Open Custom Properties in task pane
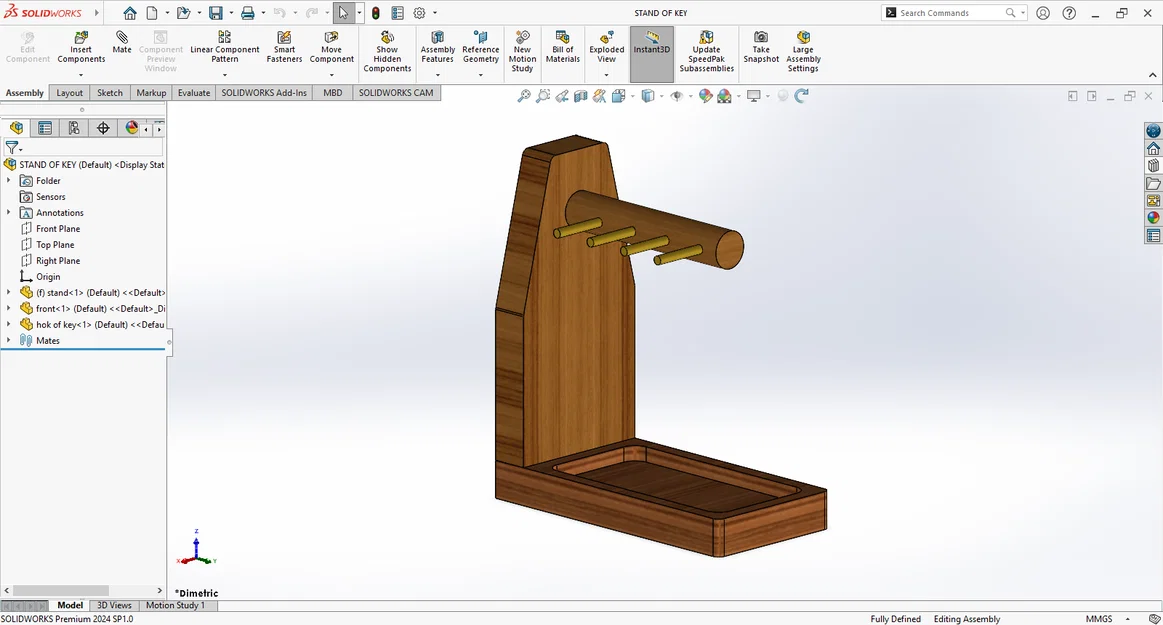 point(1153,236)
